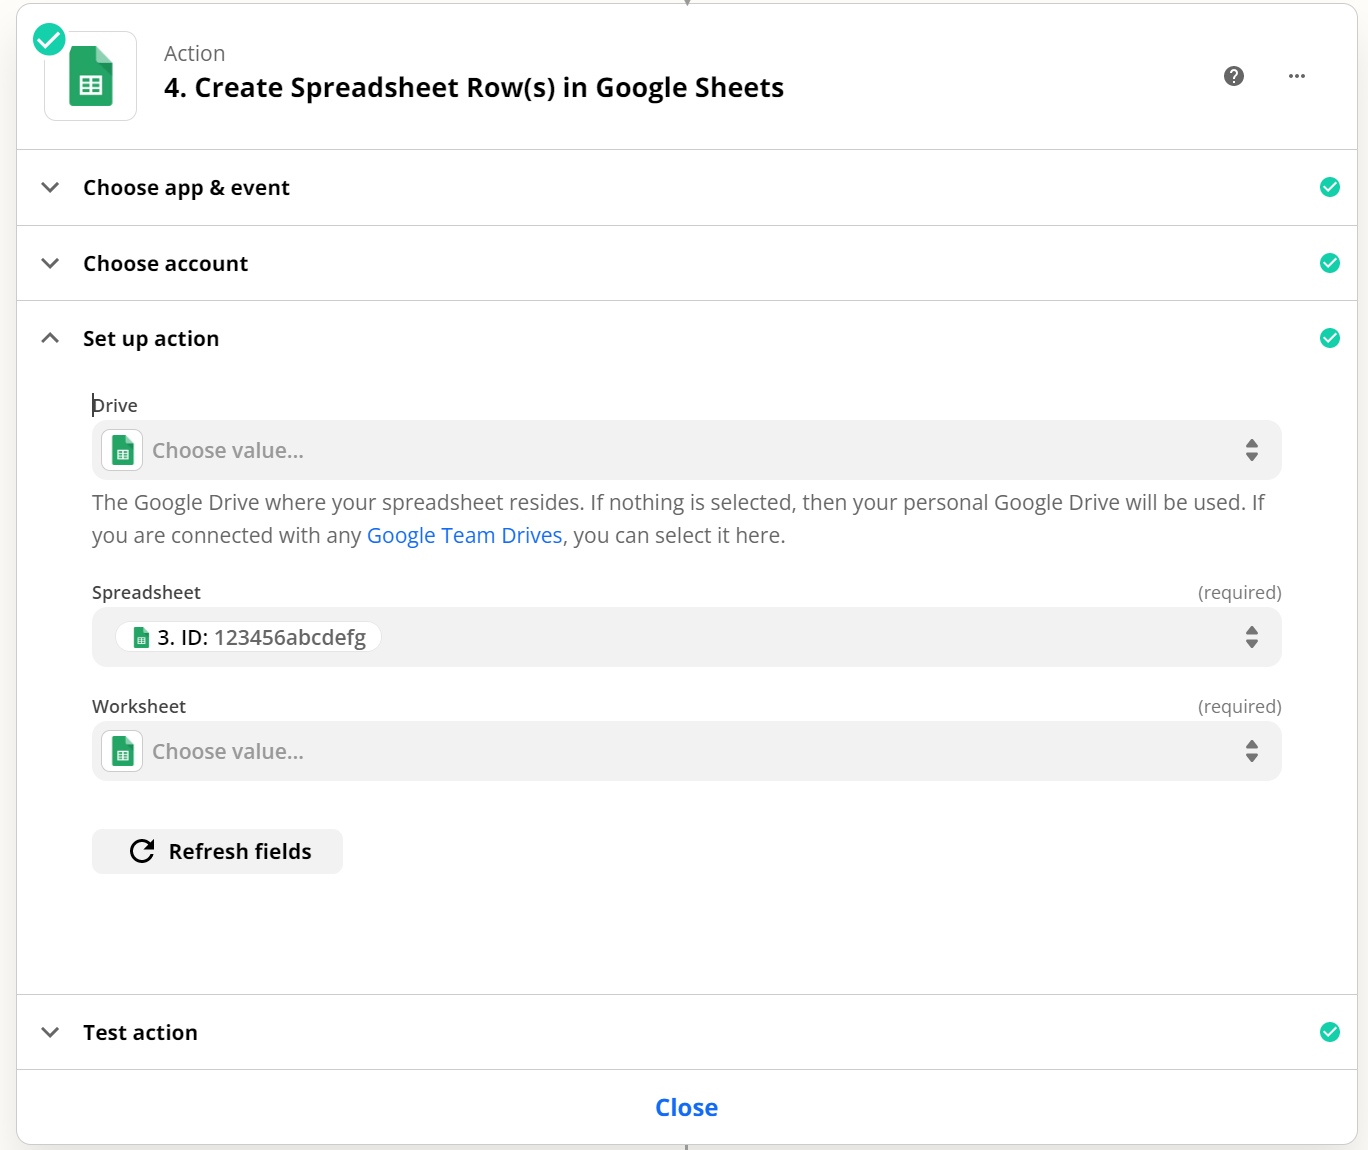Open Worksheet dropdown arrows

pos(1252,751)
